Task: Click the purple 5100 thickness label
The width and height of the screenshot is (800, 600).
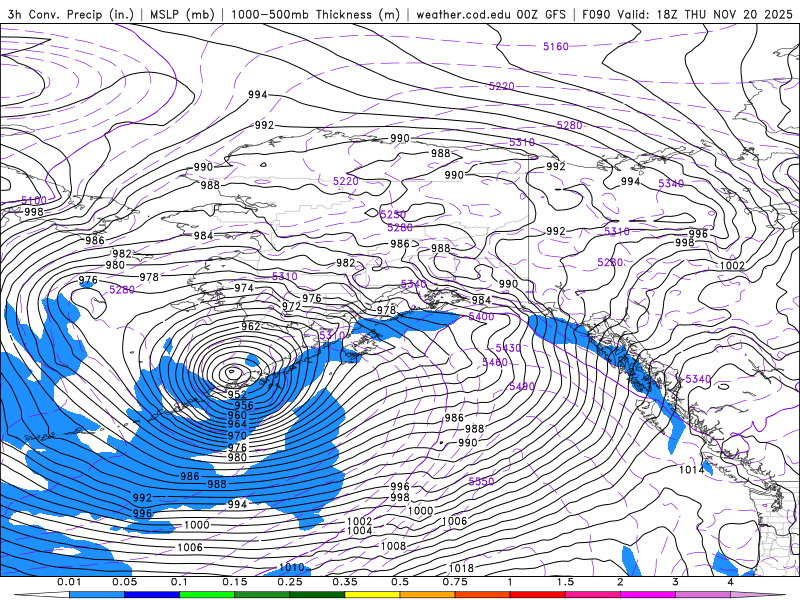Action: [34, 201]
